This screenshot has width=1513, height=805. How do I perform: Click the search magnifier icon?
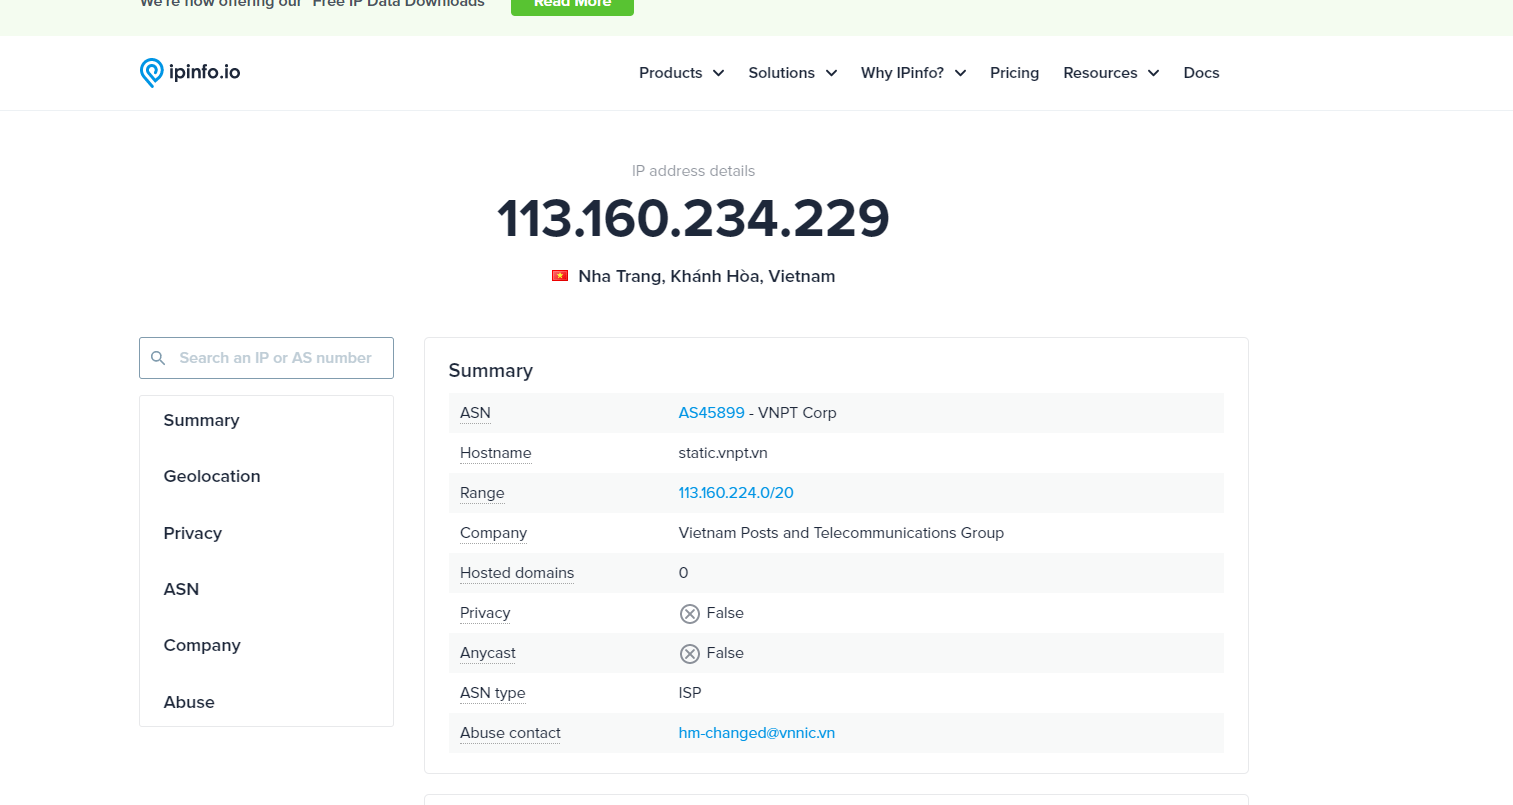[158, 358]
